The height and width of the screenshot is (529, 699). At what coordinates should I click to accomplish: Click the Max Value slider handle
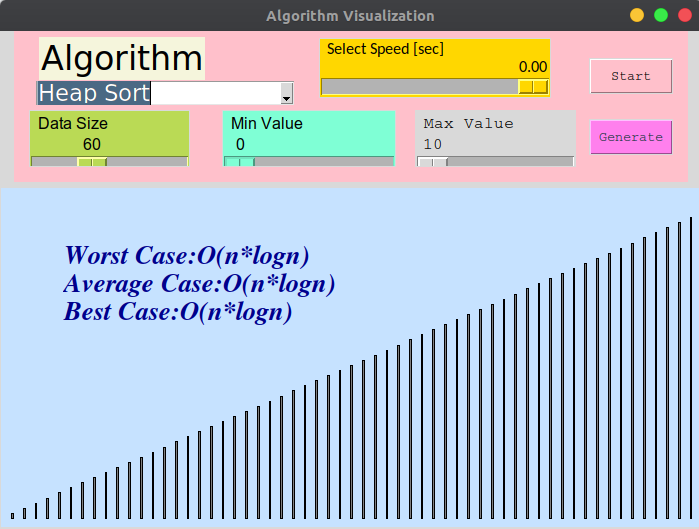click(x=432, y=162)
